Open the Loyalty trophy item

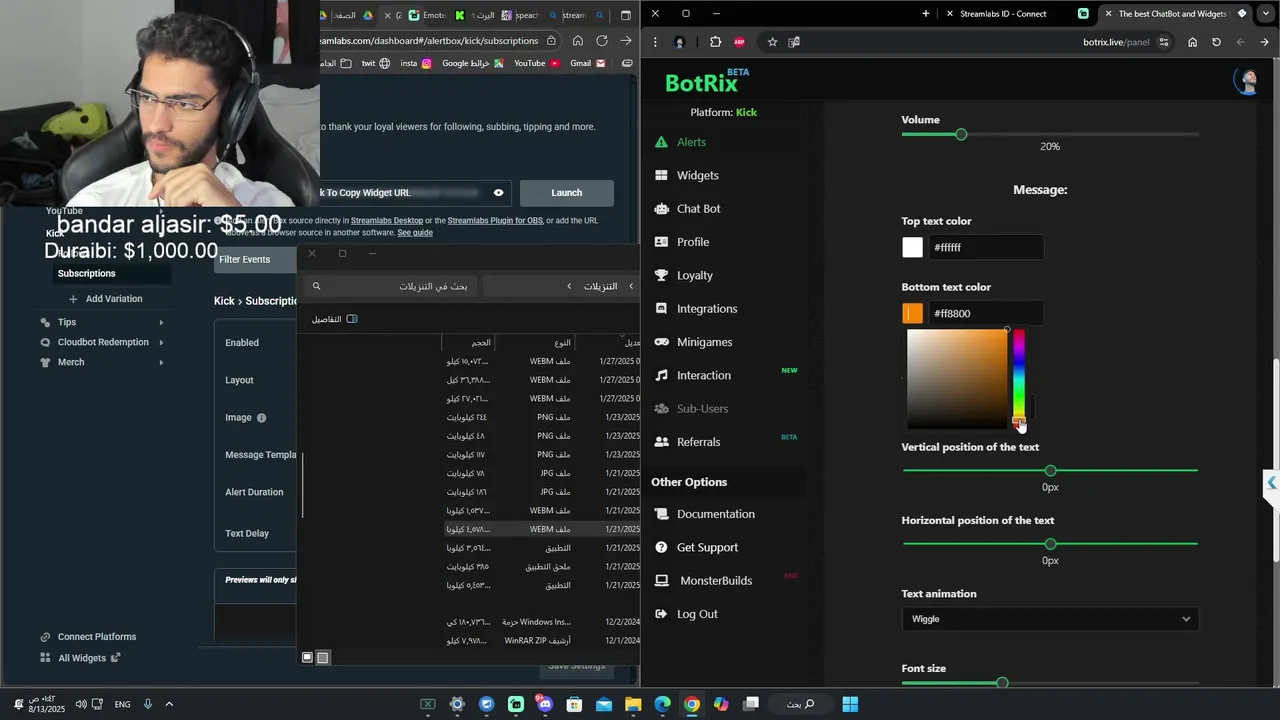coord(683,275)
